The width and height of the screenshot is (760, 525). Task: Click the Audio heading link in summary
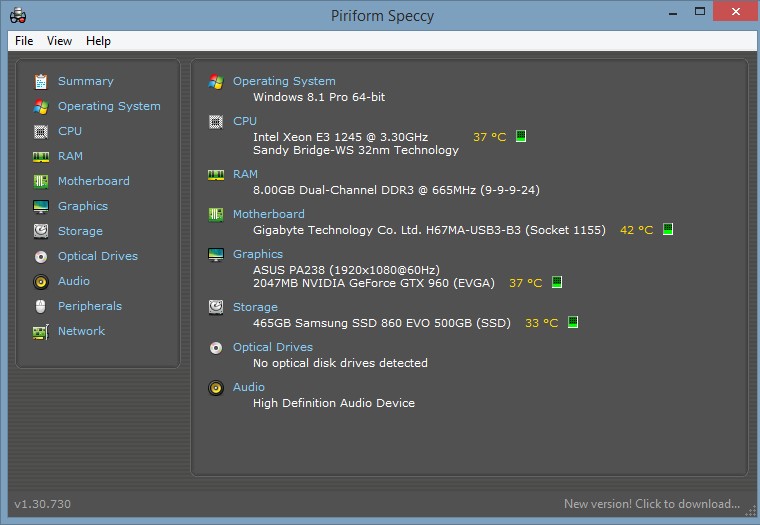[x=249, y=387]
